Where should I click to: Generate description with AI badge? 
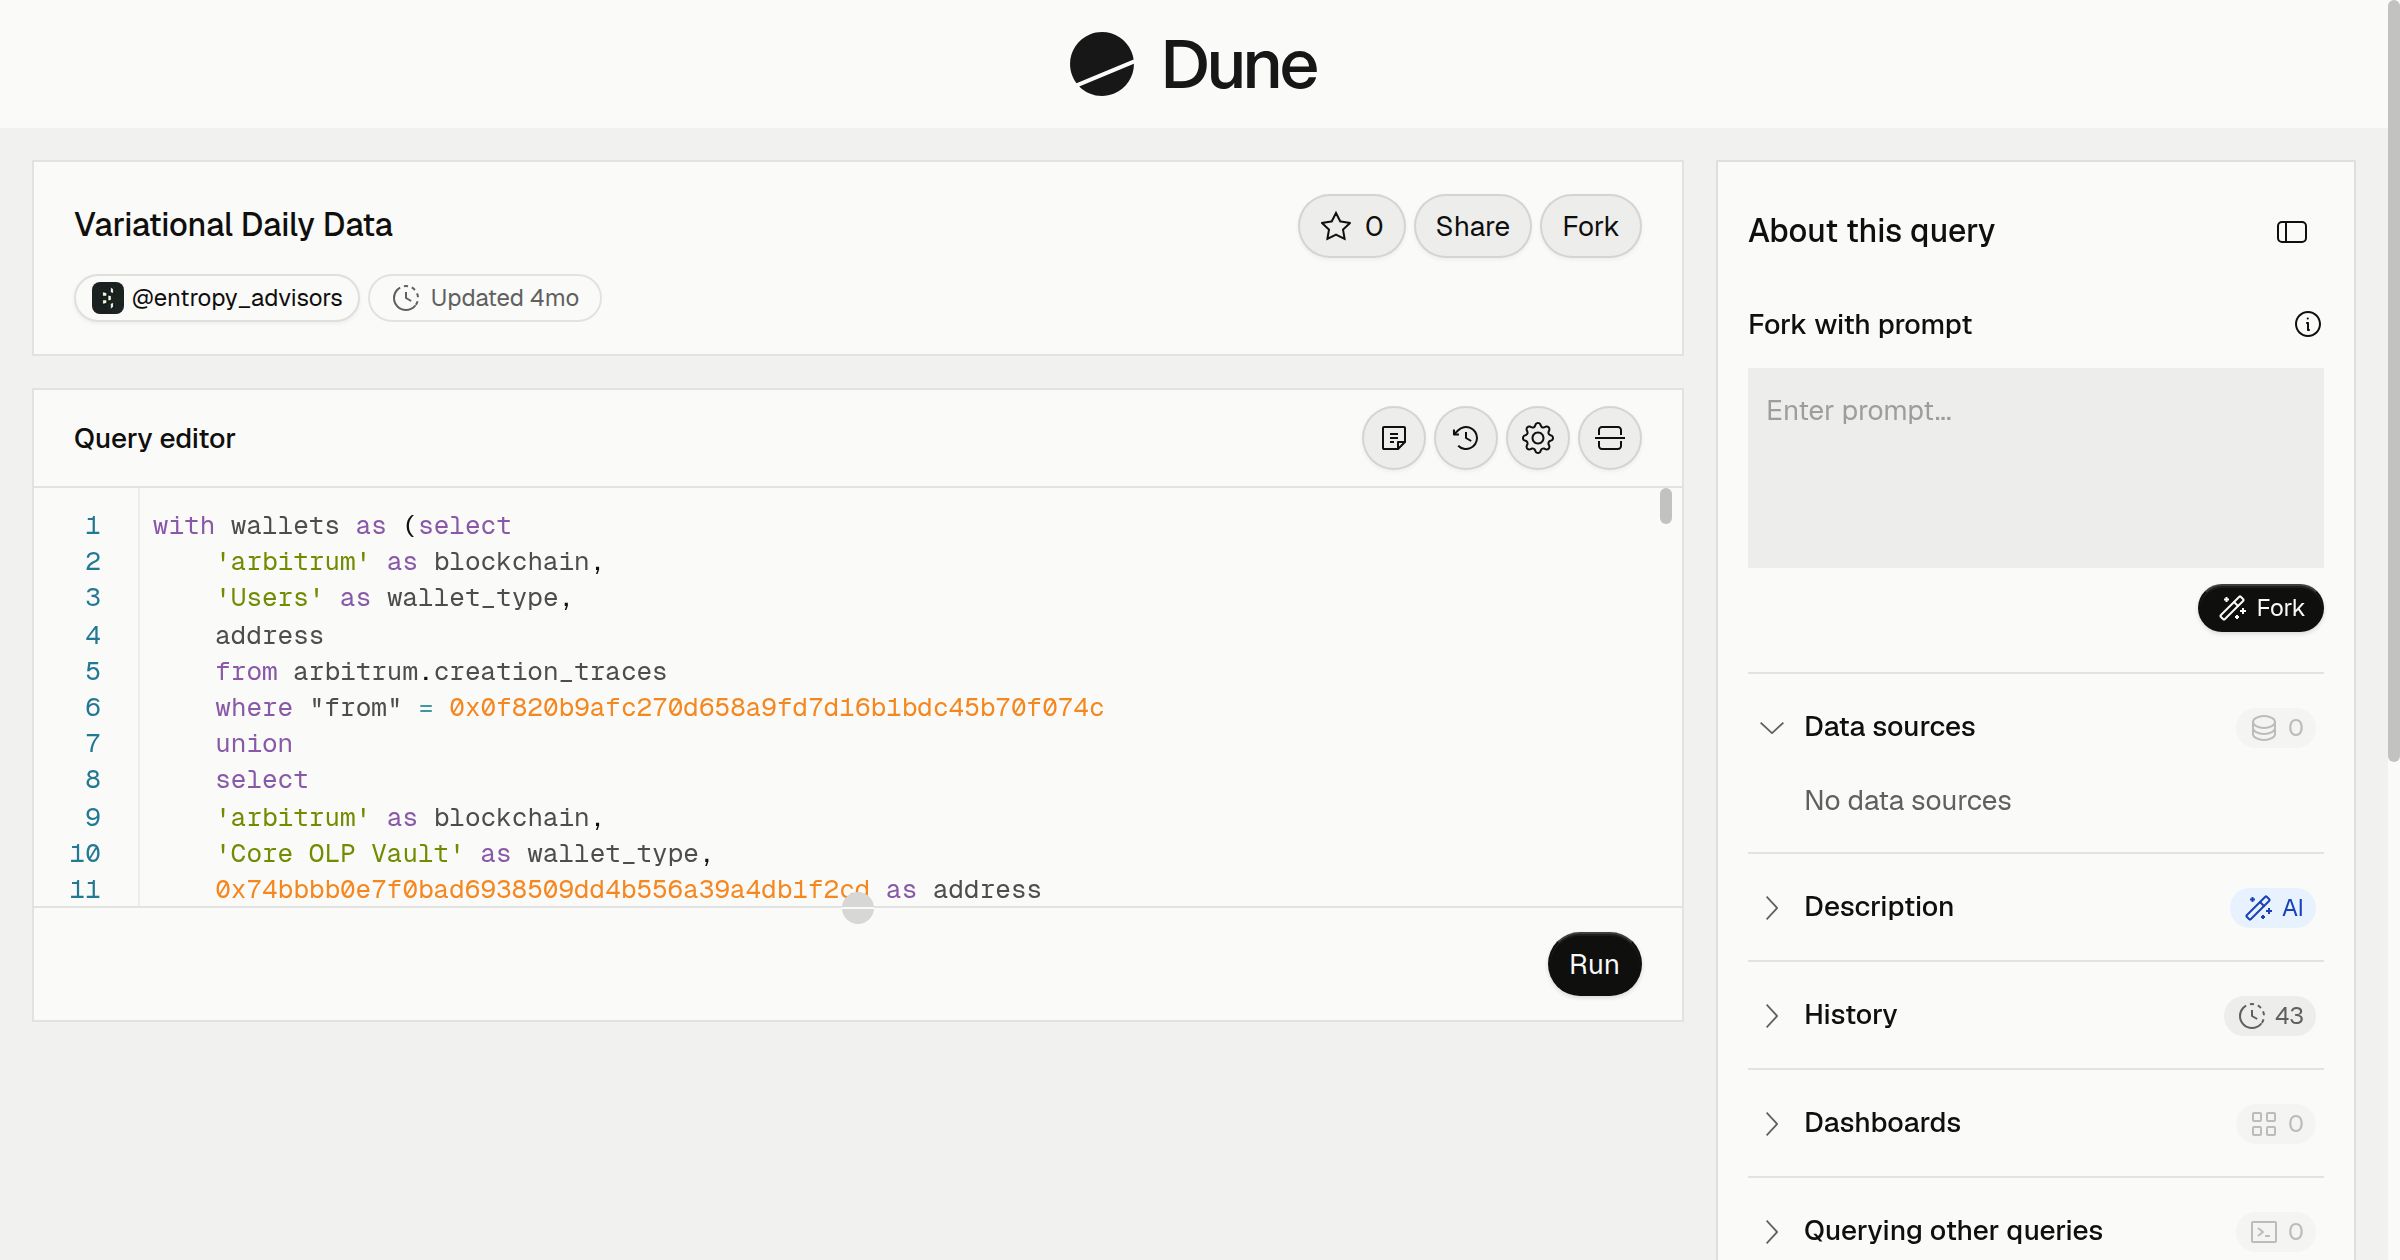pyautogui.click(x=2273, y=908)
